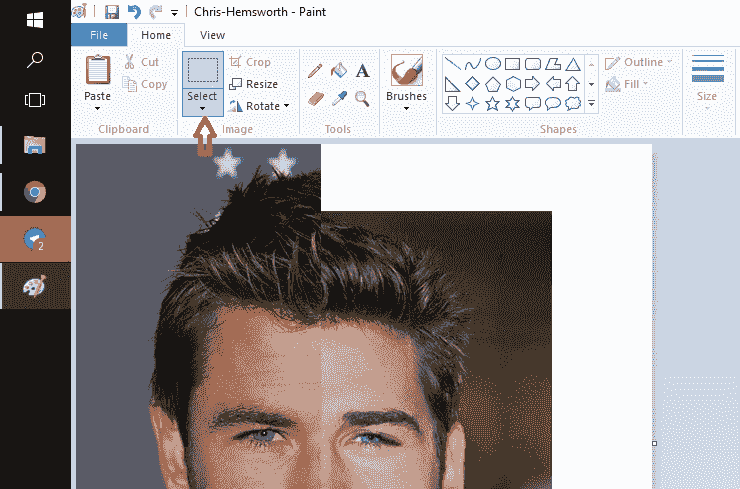This screenshot has height=489, width=740.
Task: Redo the last undone action
Action: point(155,12)
